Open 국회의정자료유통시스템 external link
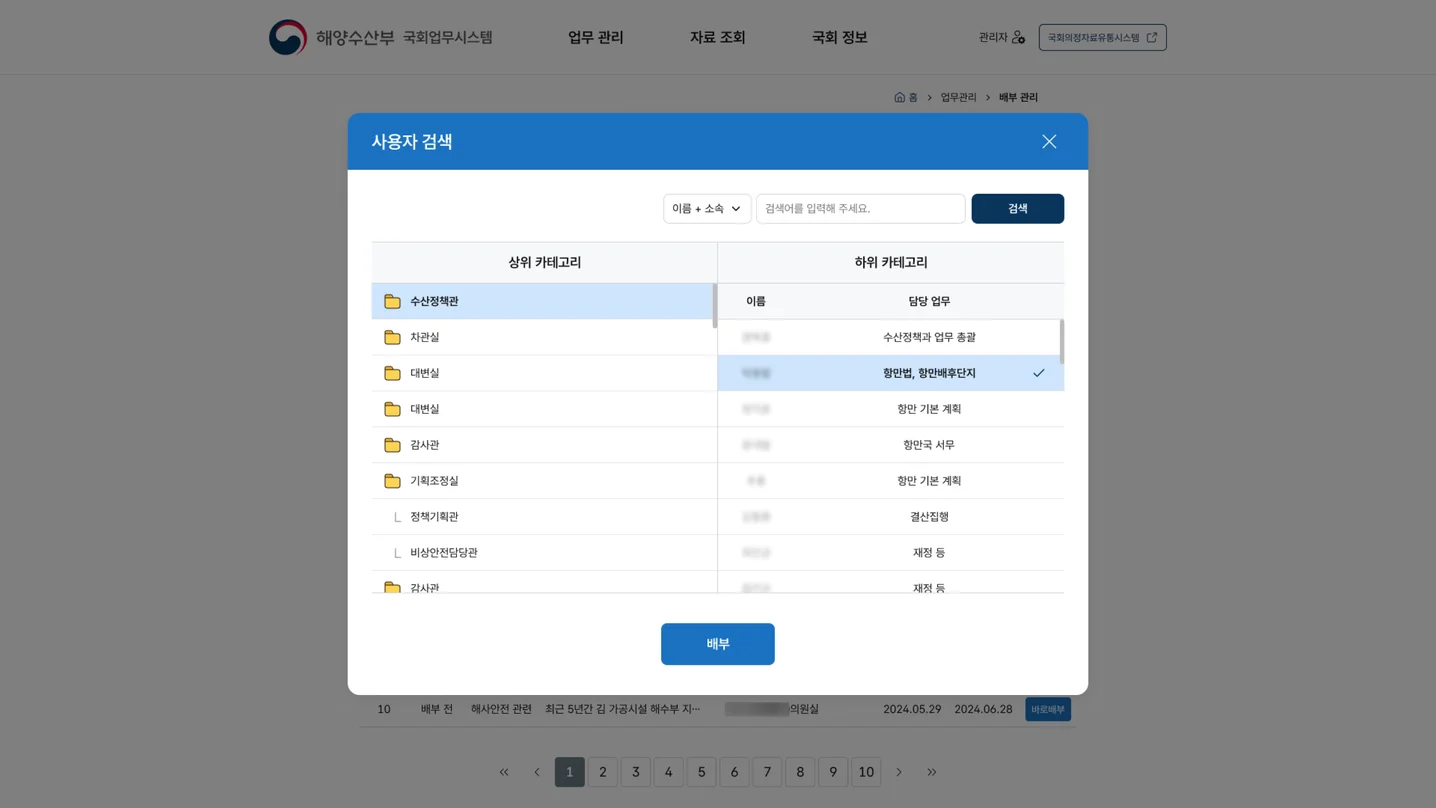1436x808 pixels. point(1102,37)
